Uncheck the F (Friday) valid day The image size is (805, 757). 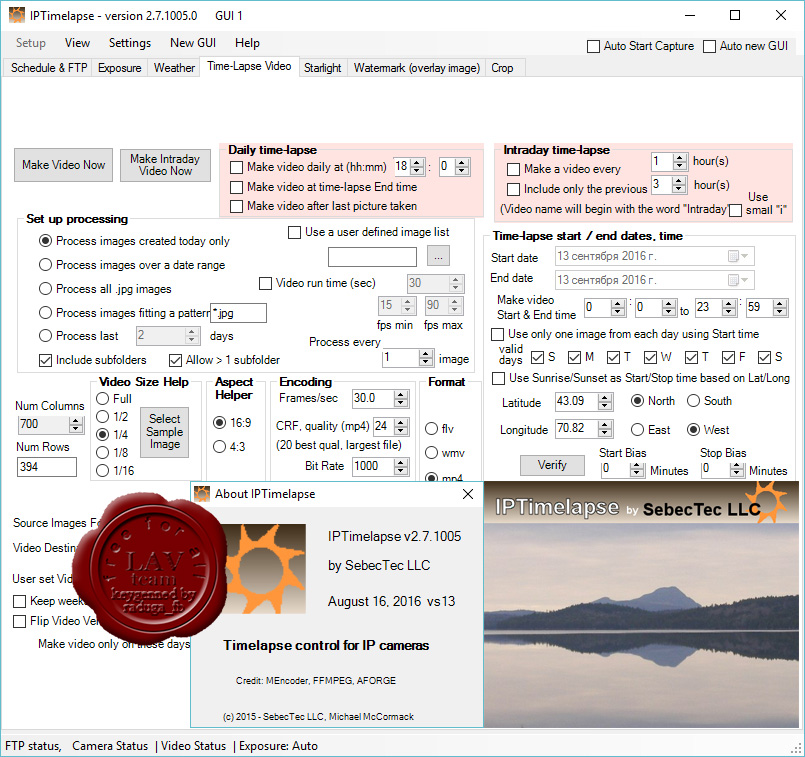[728, 357]
